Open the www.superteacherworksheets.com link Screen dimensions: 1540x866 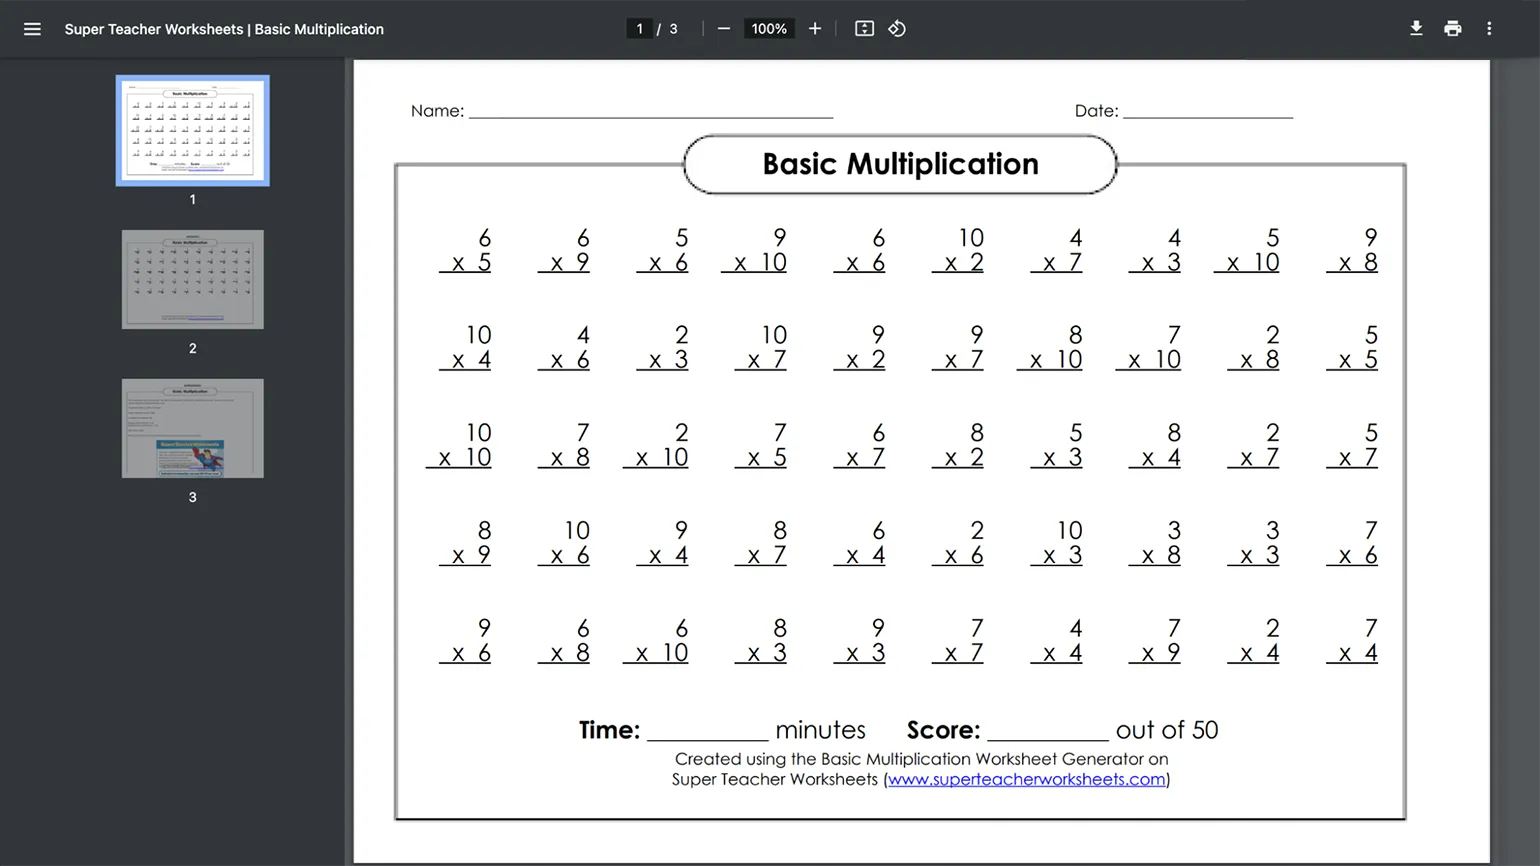click(1026, 779)
